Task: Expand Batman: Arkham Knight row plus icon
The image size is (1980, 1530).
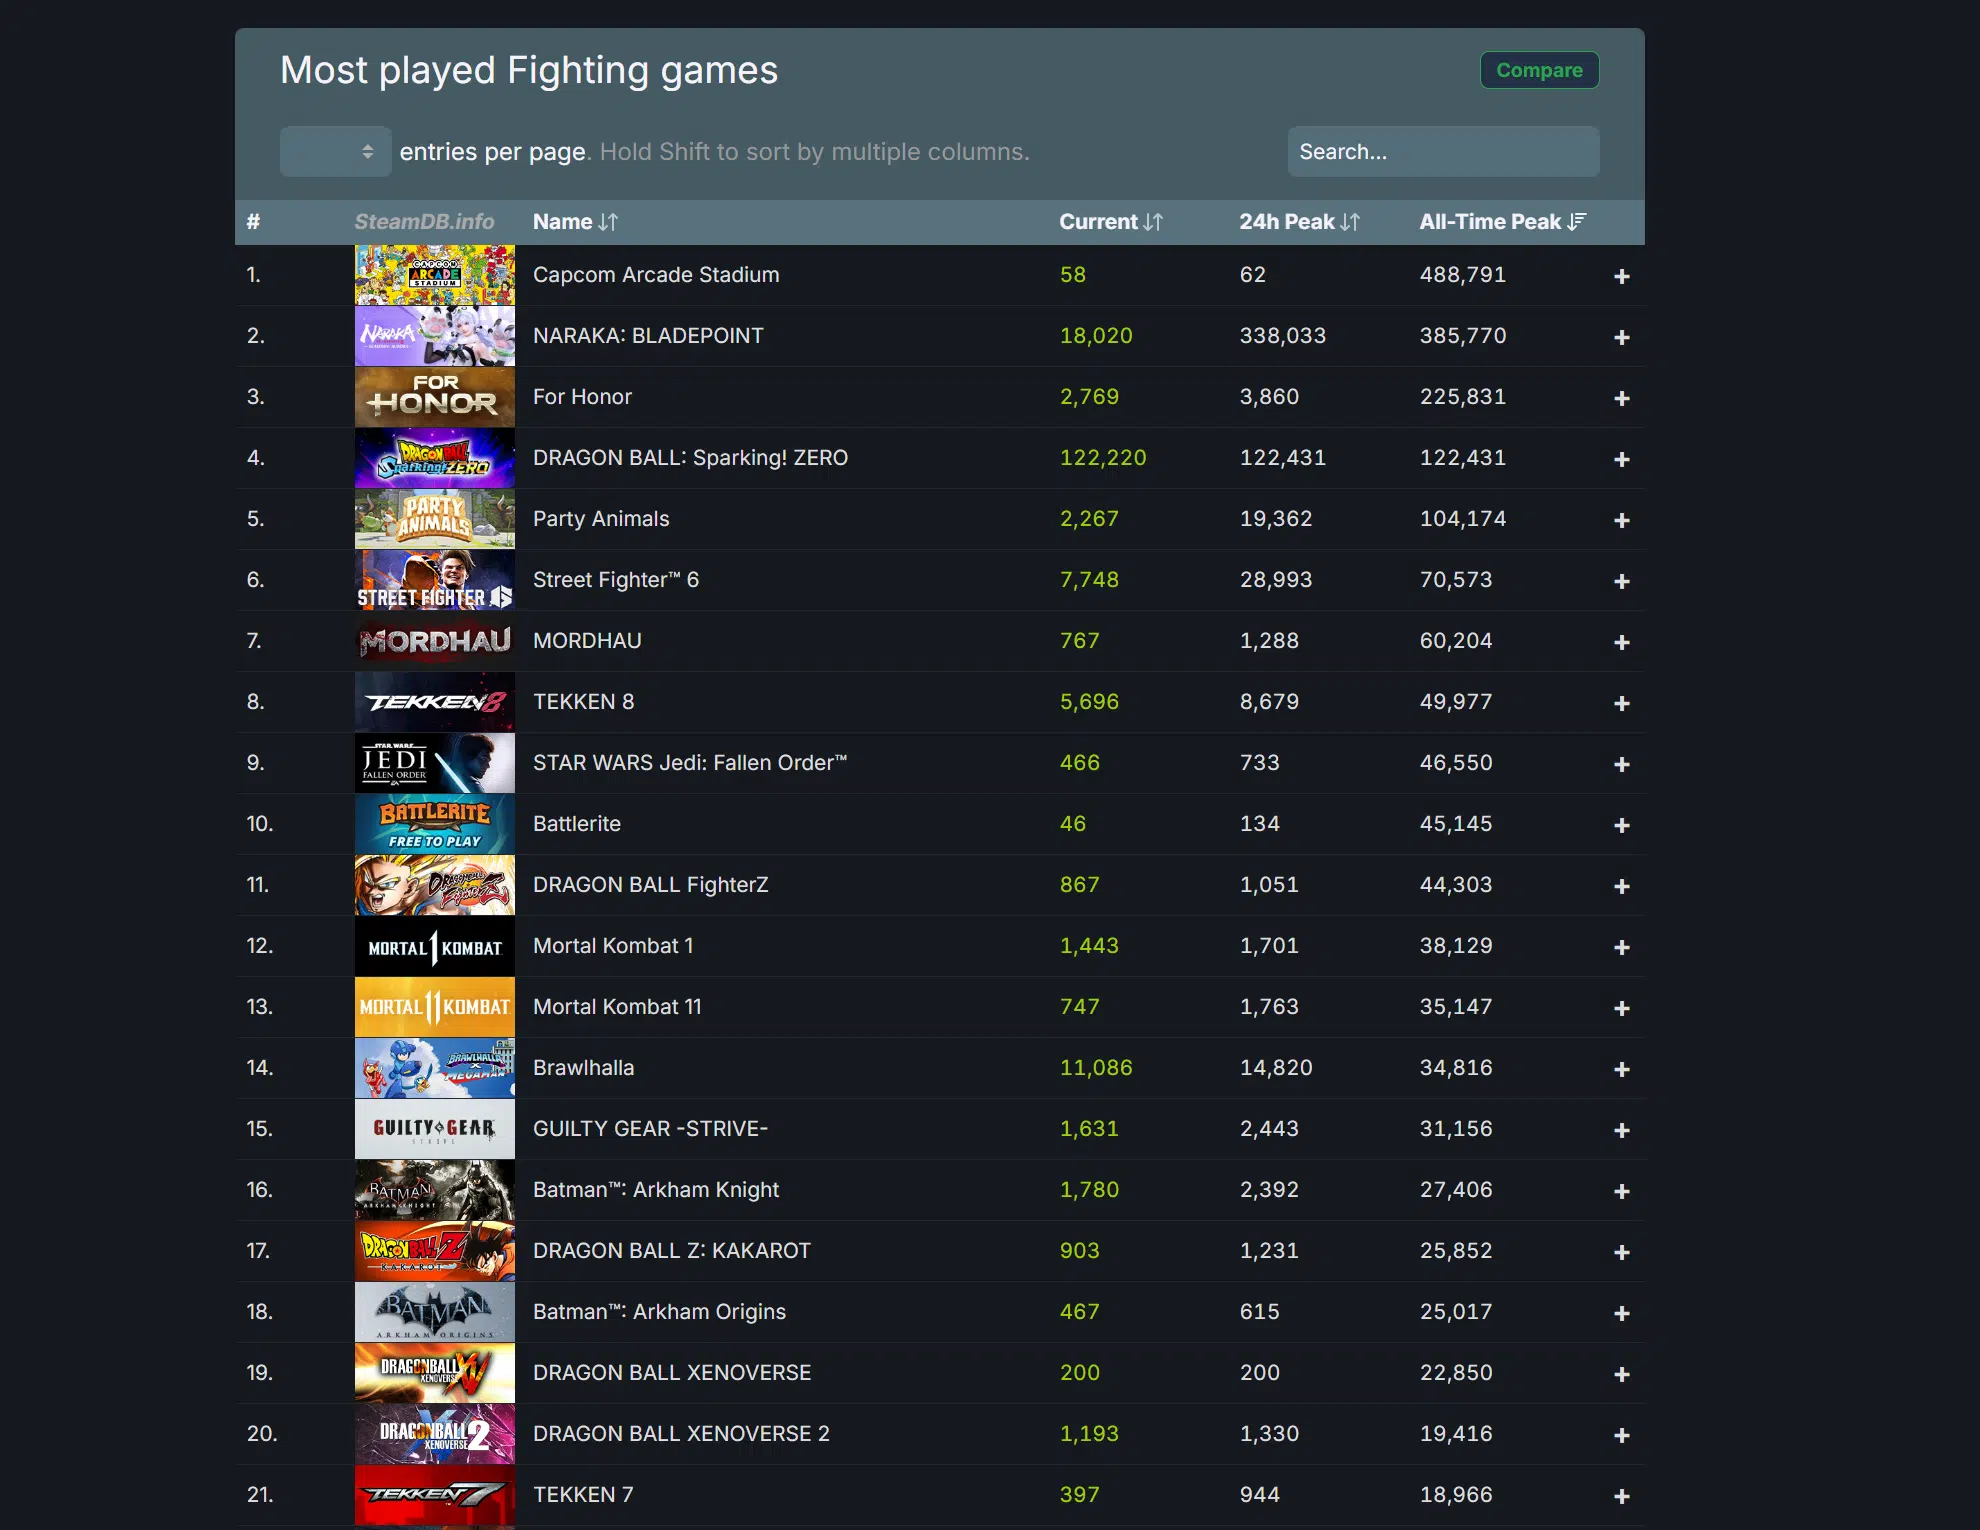Action: pos(1622,1191)
